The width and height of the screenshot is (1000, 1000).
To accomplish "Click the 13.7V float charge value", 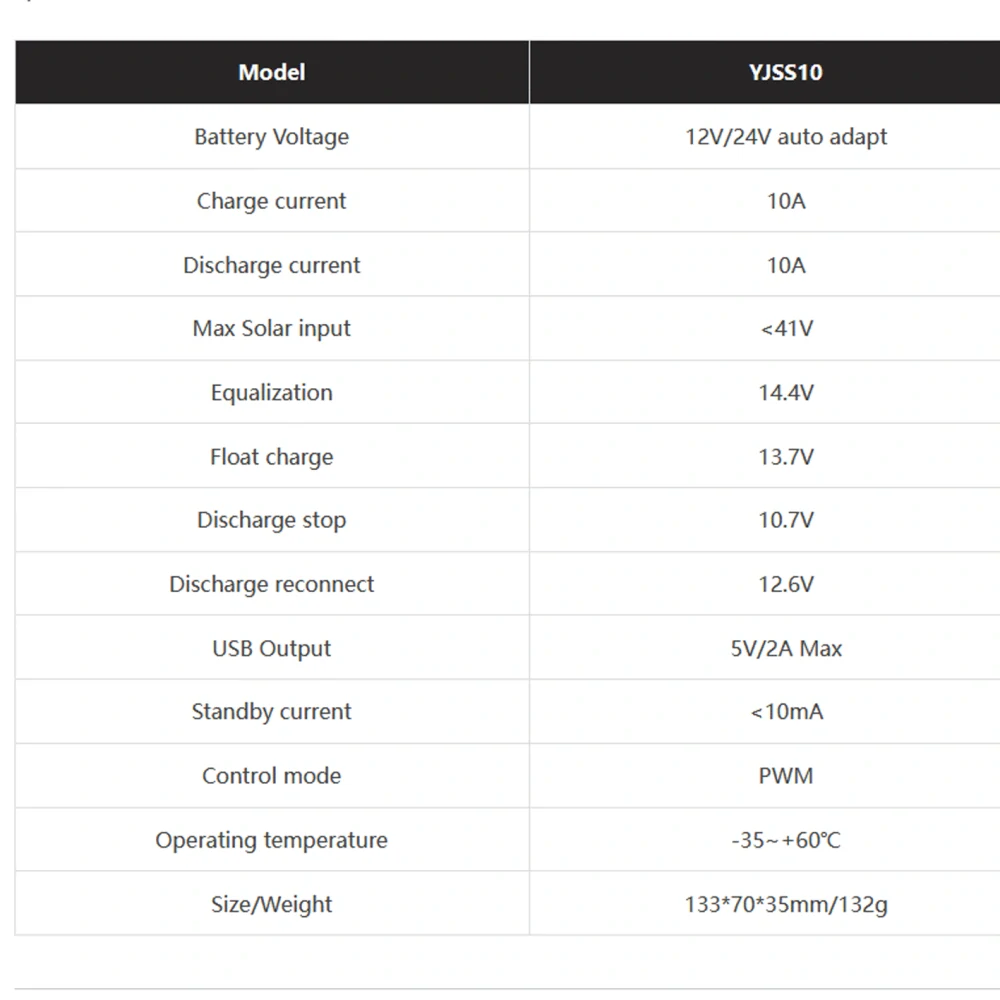I will 786,457.
